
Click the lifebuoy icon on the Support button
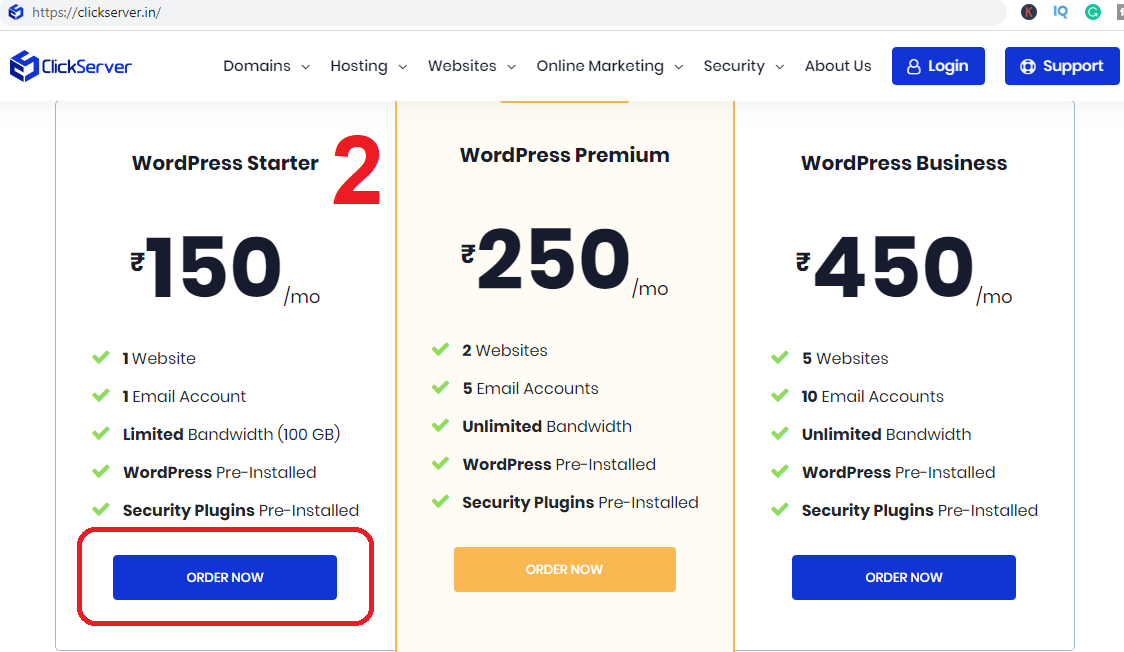coord(1027,67)
